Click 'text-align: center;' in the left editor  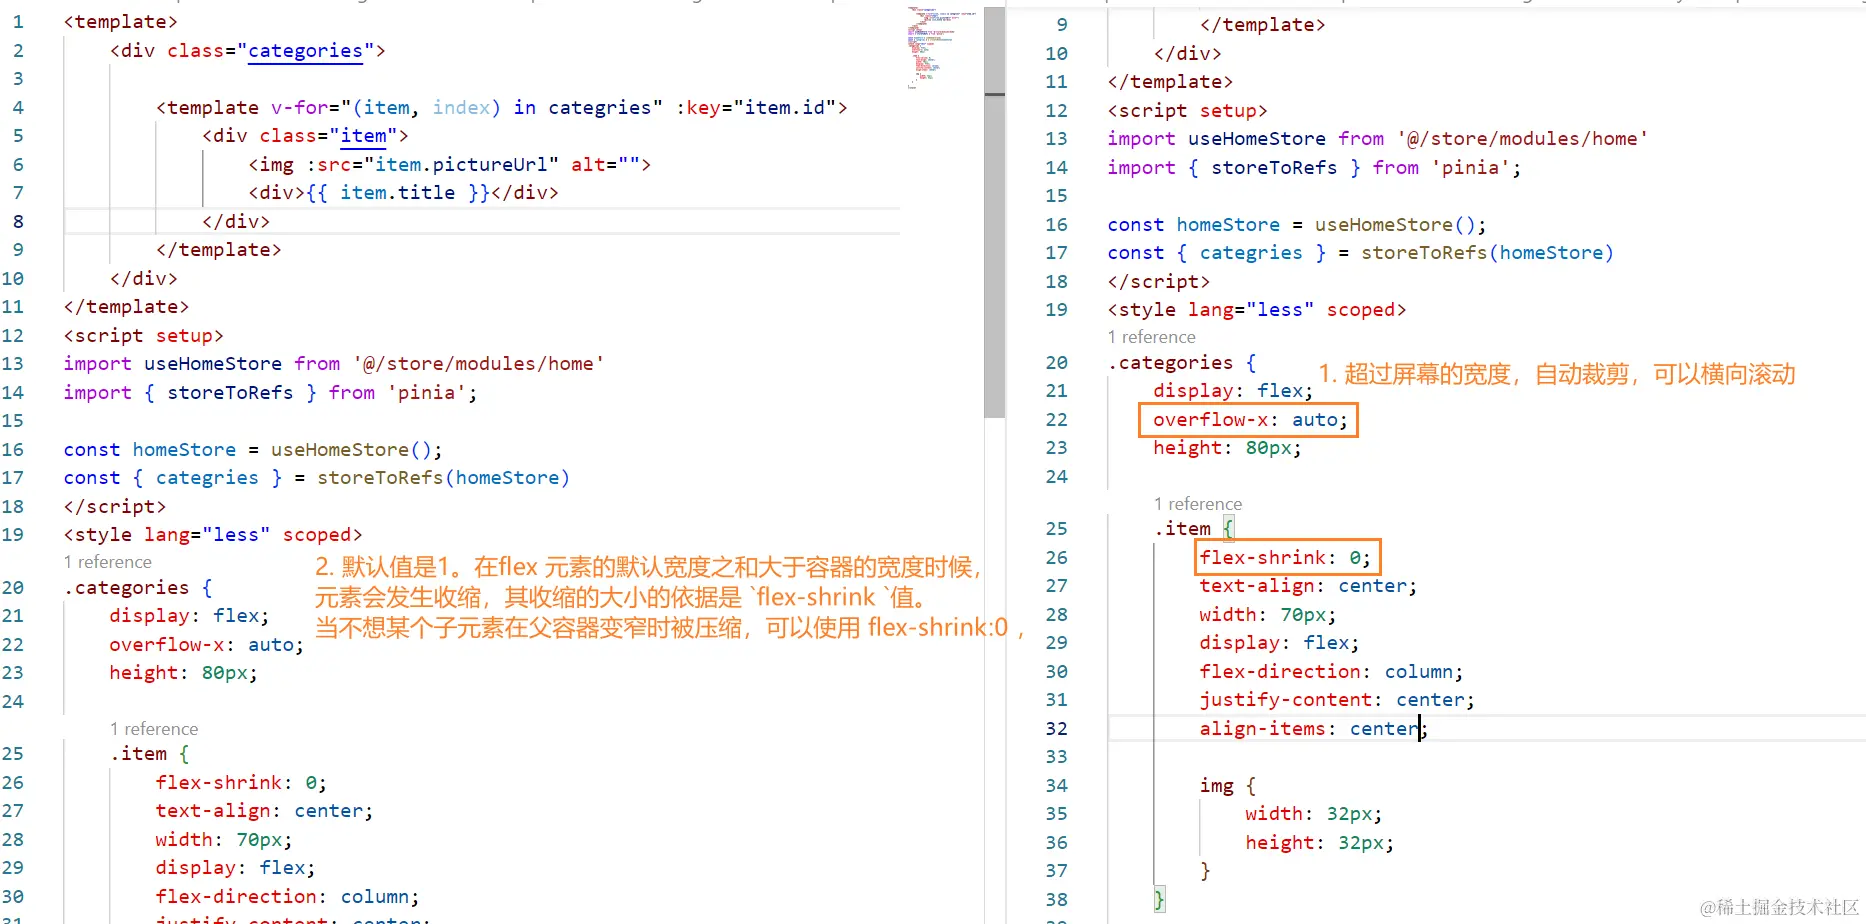[x=264, y=811]
